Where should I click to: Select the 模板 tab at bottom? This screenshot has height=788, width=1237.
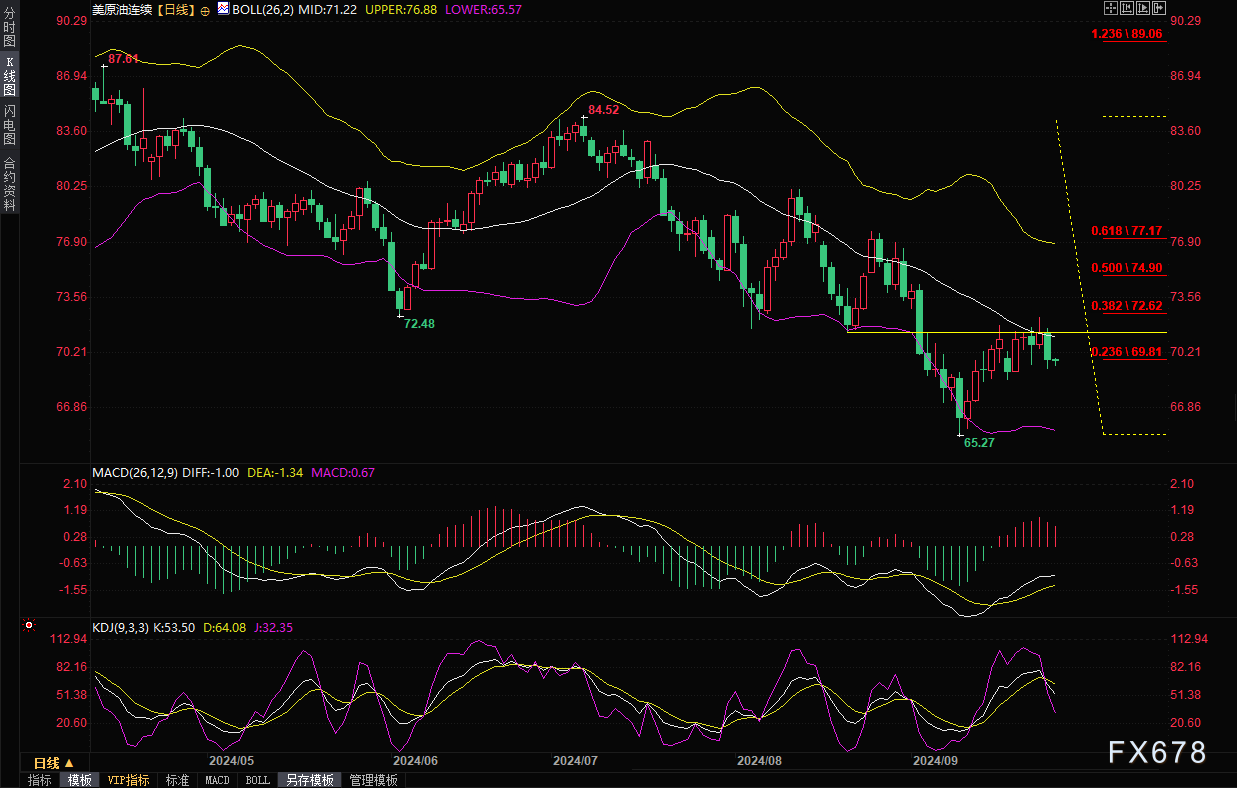pos(79,780)
